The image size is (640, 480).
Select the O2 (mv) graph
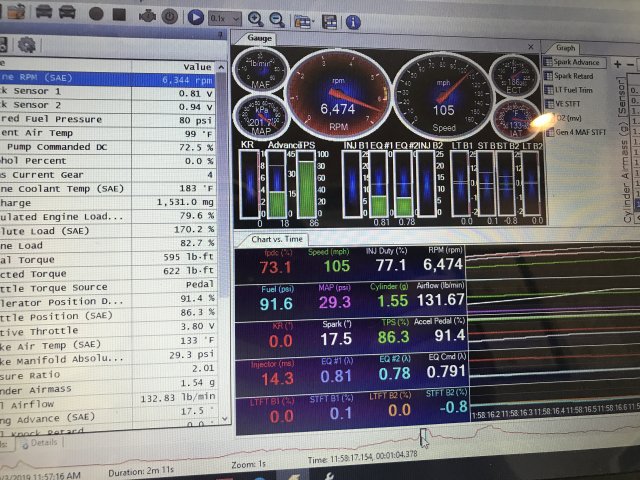click(563, 118)
